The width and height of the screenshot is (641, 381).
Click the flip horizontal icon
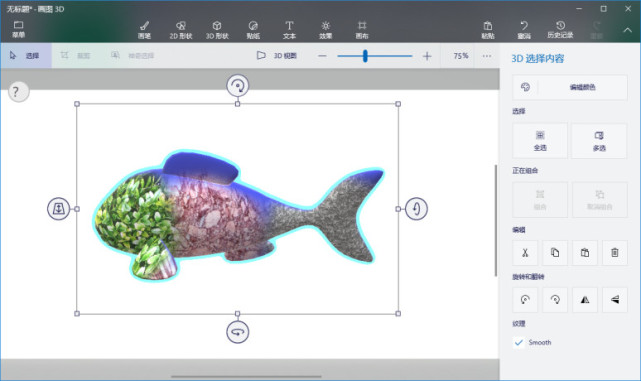click(585, 300)
